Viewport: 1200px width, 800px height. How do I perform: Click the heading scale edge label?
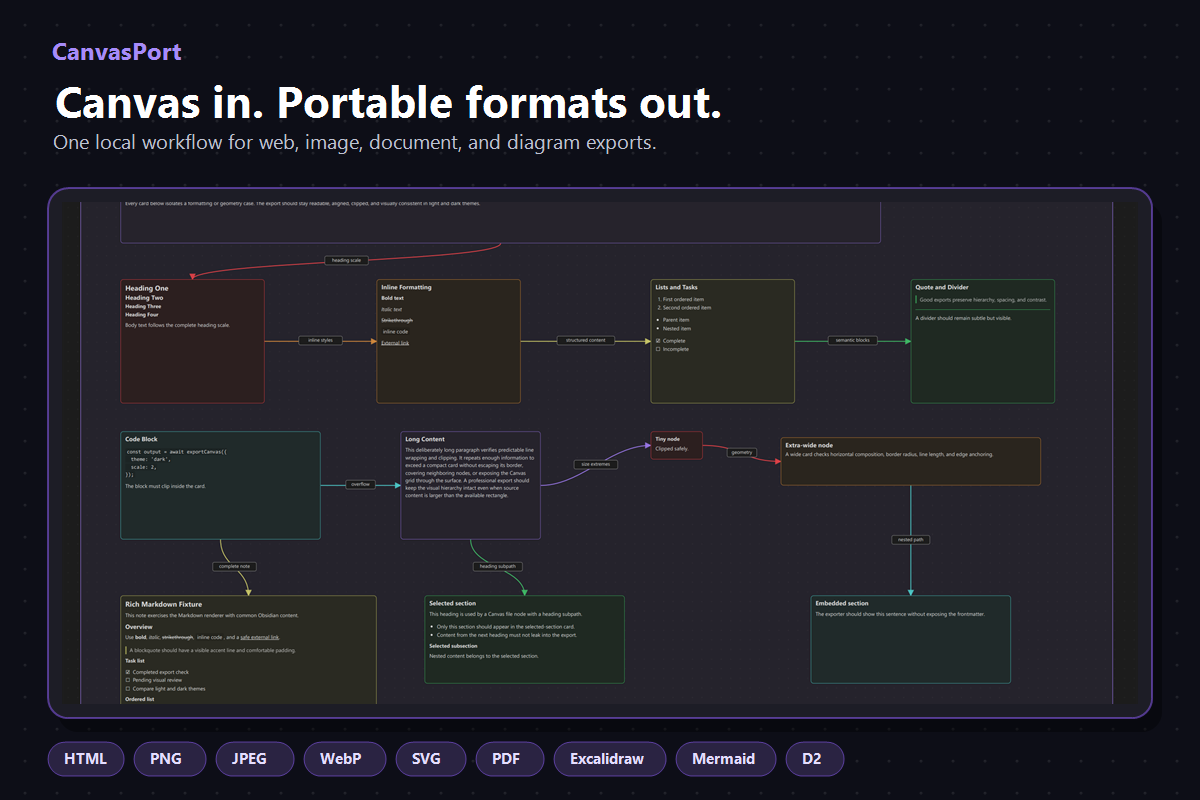[347, 260]
